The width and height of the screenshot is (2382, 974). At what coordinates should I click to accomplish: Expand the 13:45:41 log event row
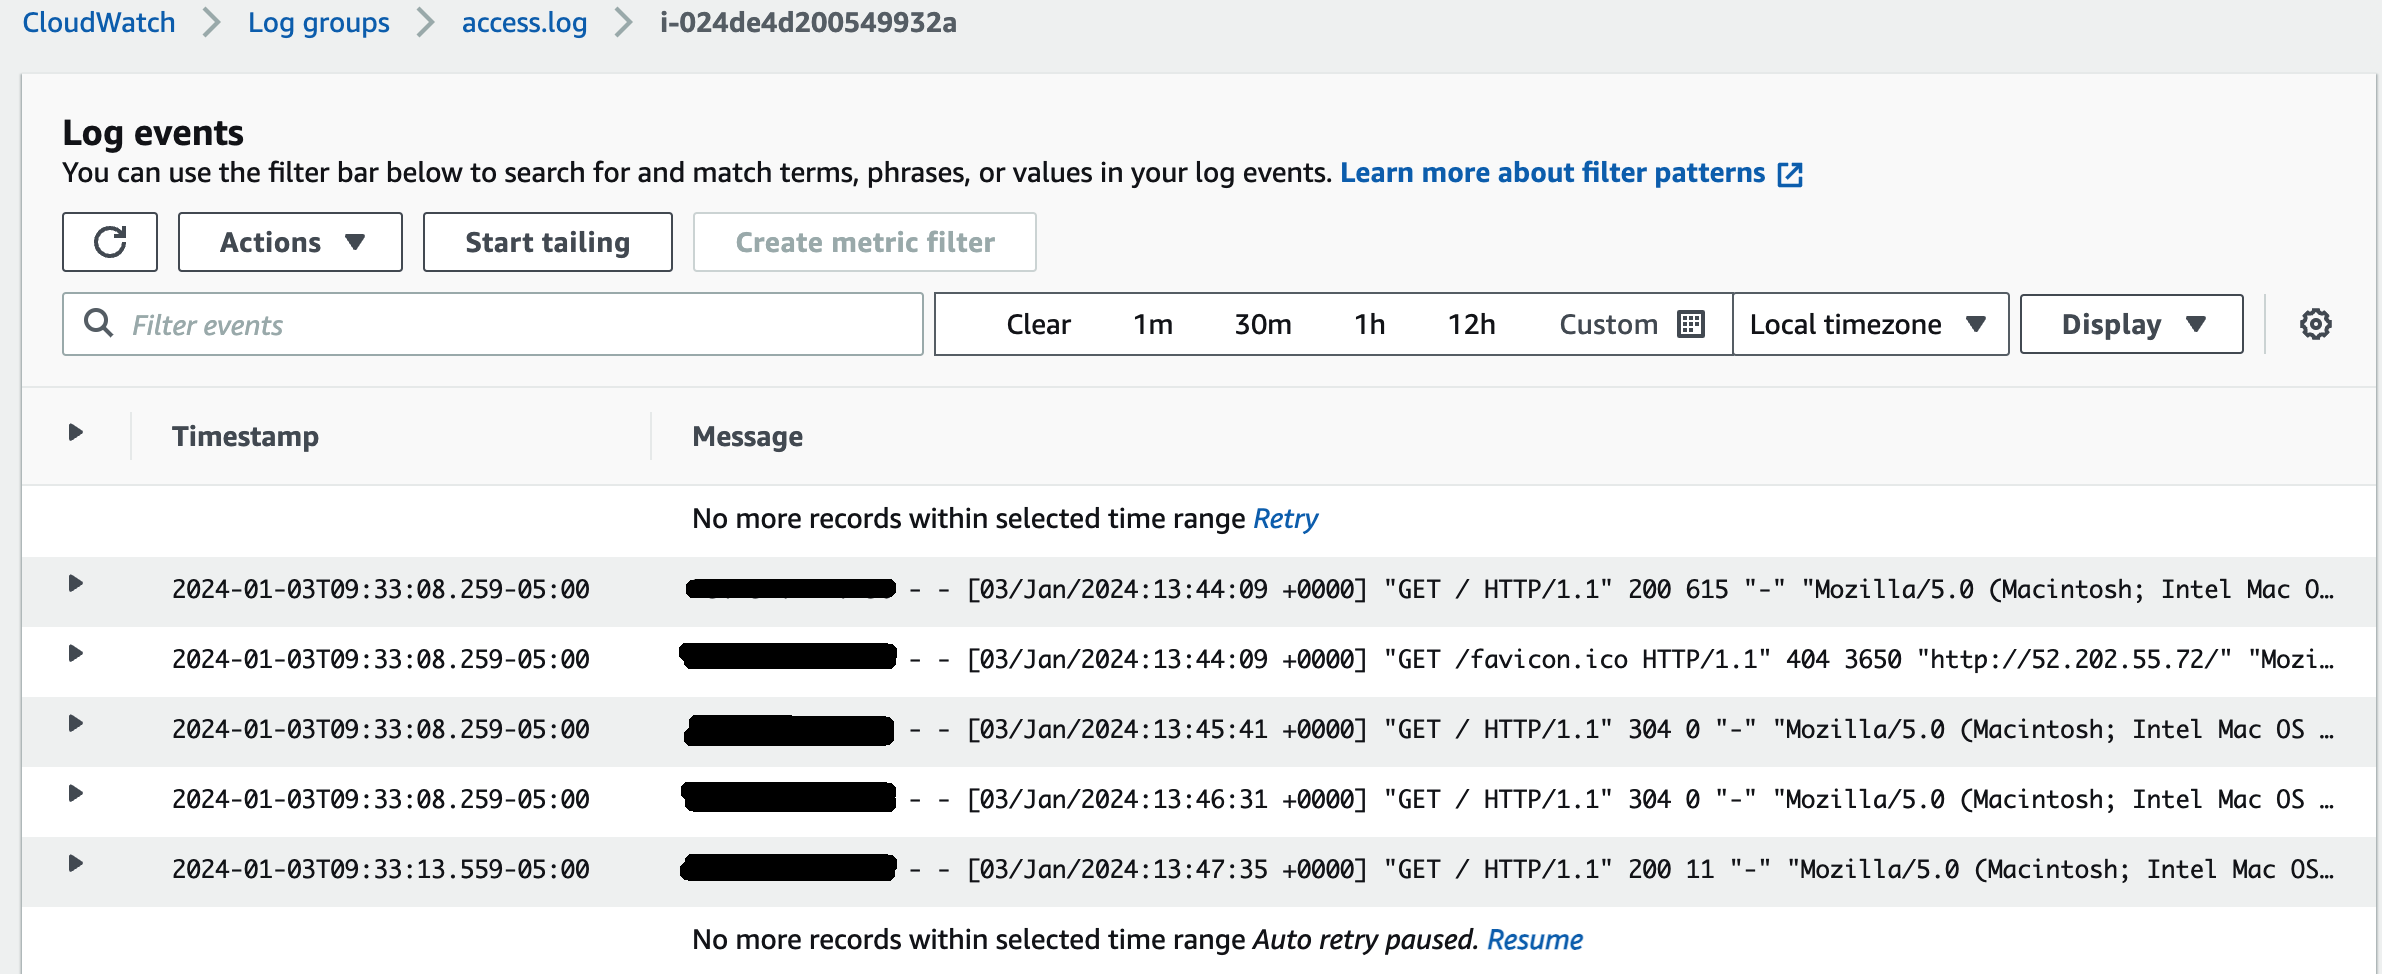pyautogui.click(x=75, y=724)
